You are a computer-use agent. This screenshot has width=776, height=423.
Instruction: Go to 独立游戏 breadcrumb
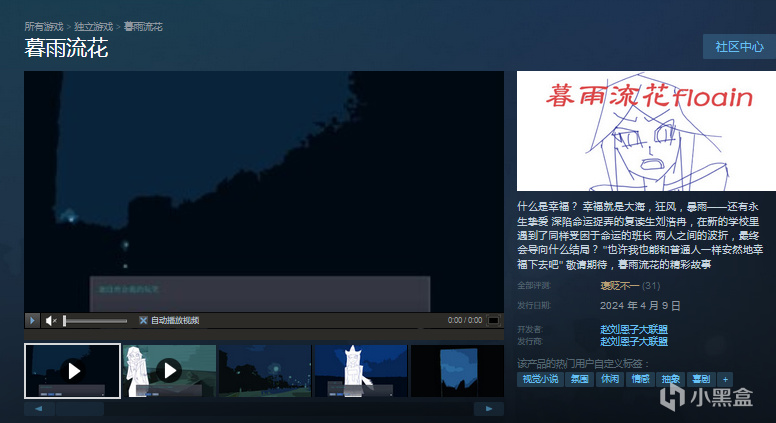pos(94,27)
